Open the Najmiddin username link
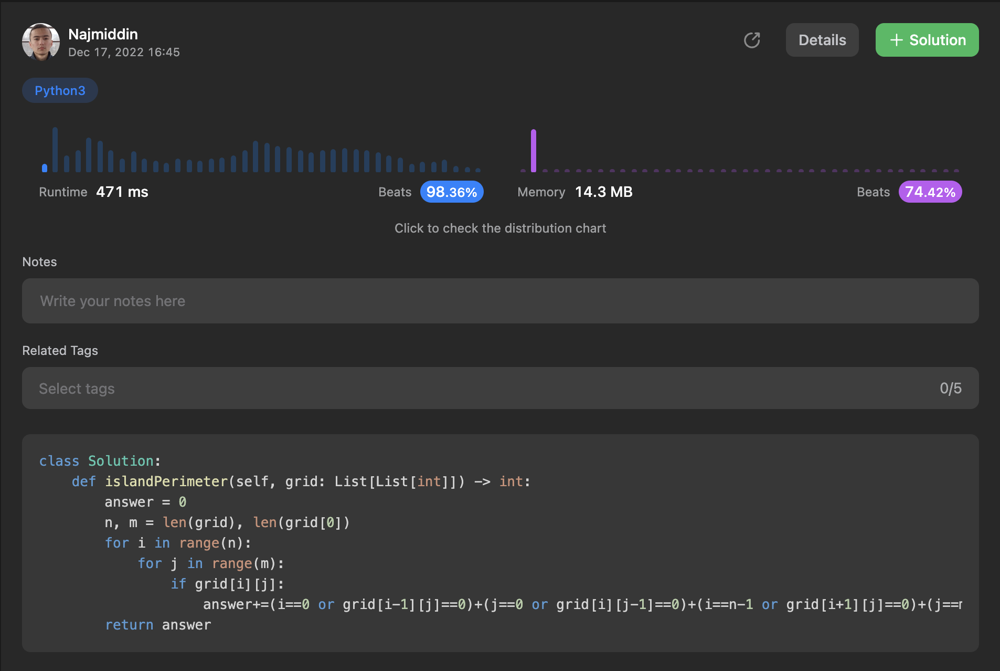Screen dimensions: 1000x671 click(x=103, y=34)
